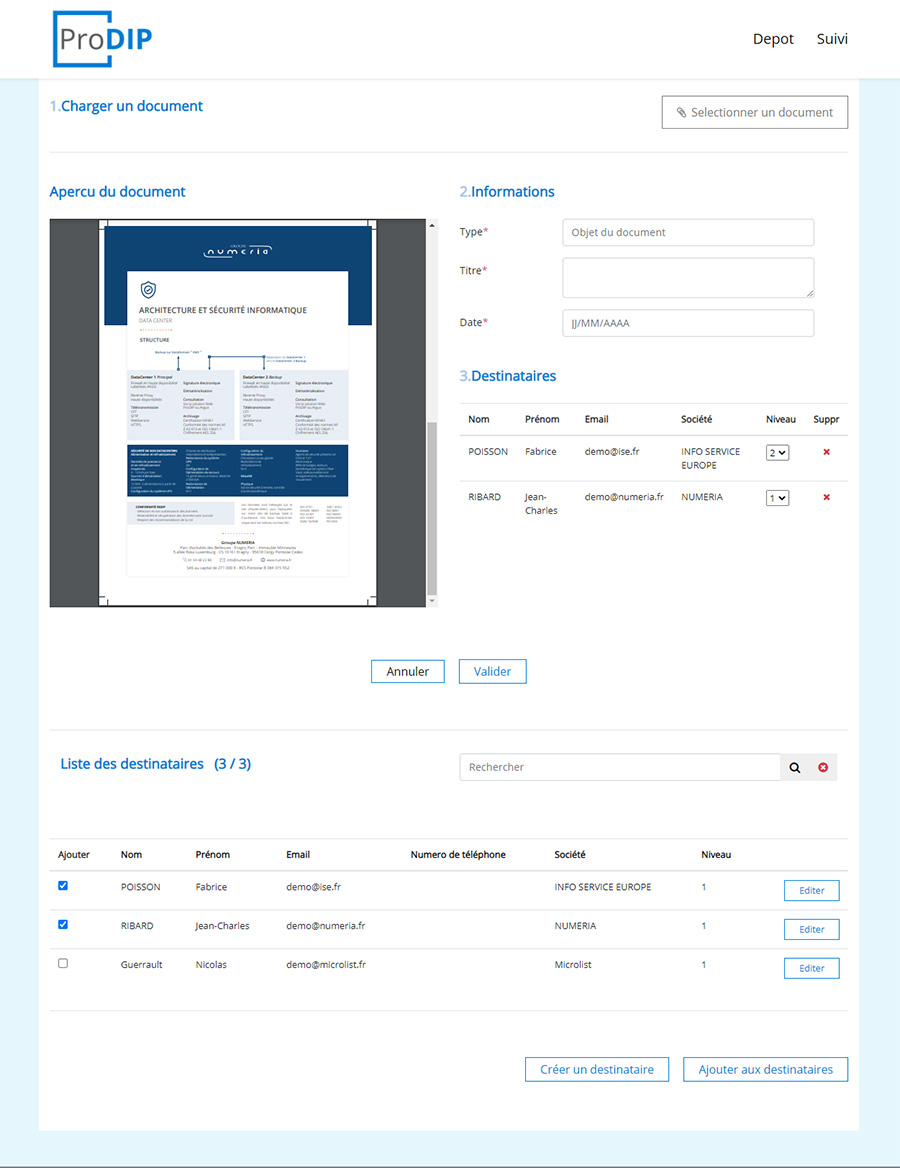This screenshot has height=1168, width=900.
Task: Uncheck the RIBARD Jean-Charles checkbox
Action: (63, 925)
